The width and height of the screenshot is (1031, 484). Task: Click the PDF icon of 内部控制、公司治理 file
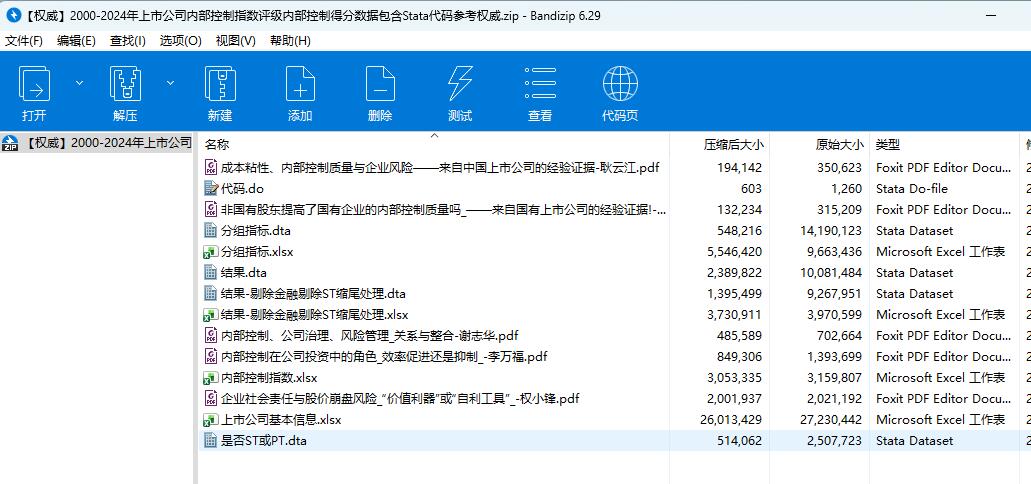[211, 336]
